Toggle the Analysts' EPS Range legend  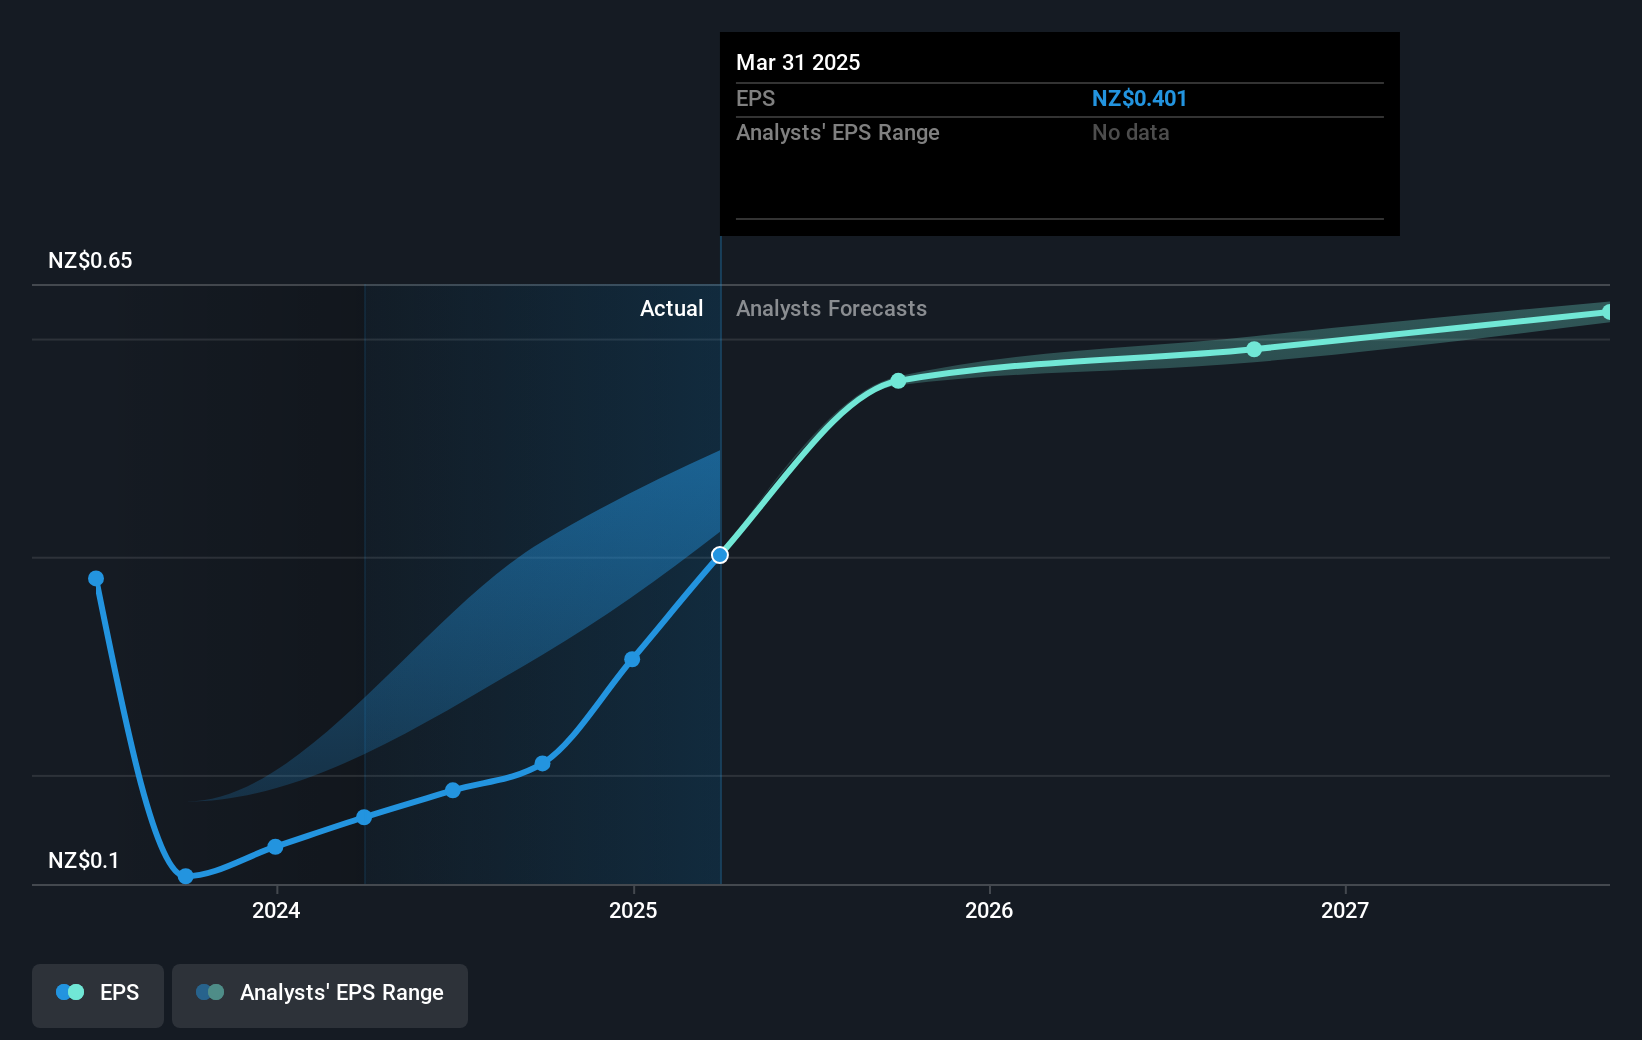click(x=320, y=995)
